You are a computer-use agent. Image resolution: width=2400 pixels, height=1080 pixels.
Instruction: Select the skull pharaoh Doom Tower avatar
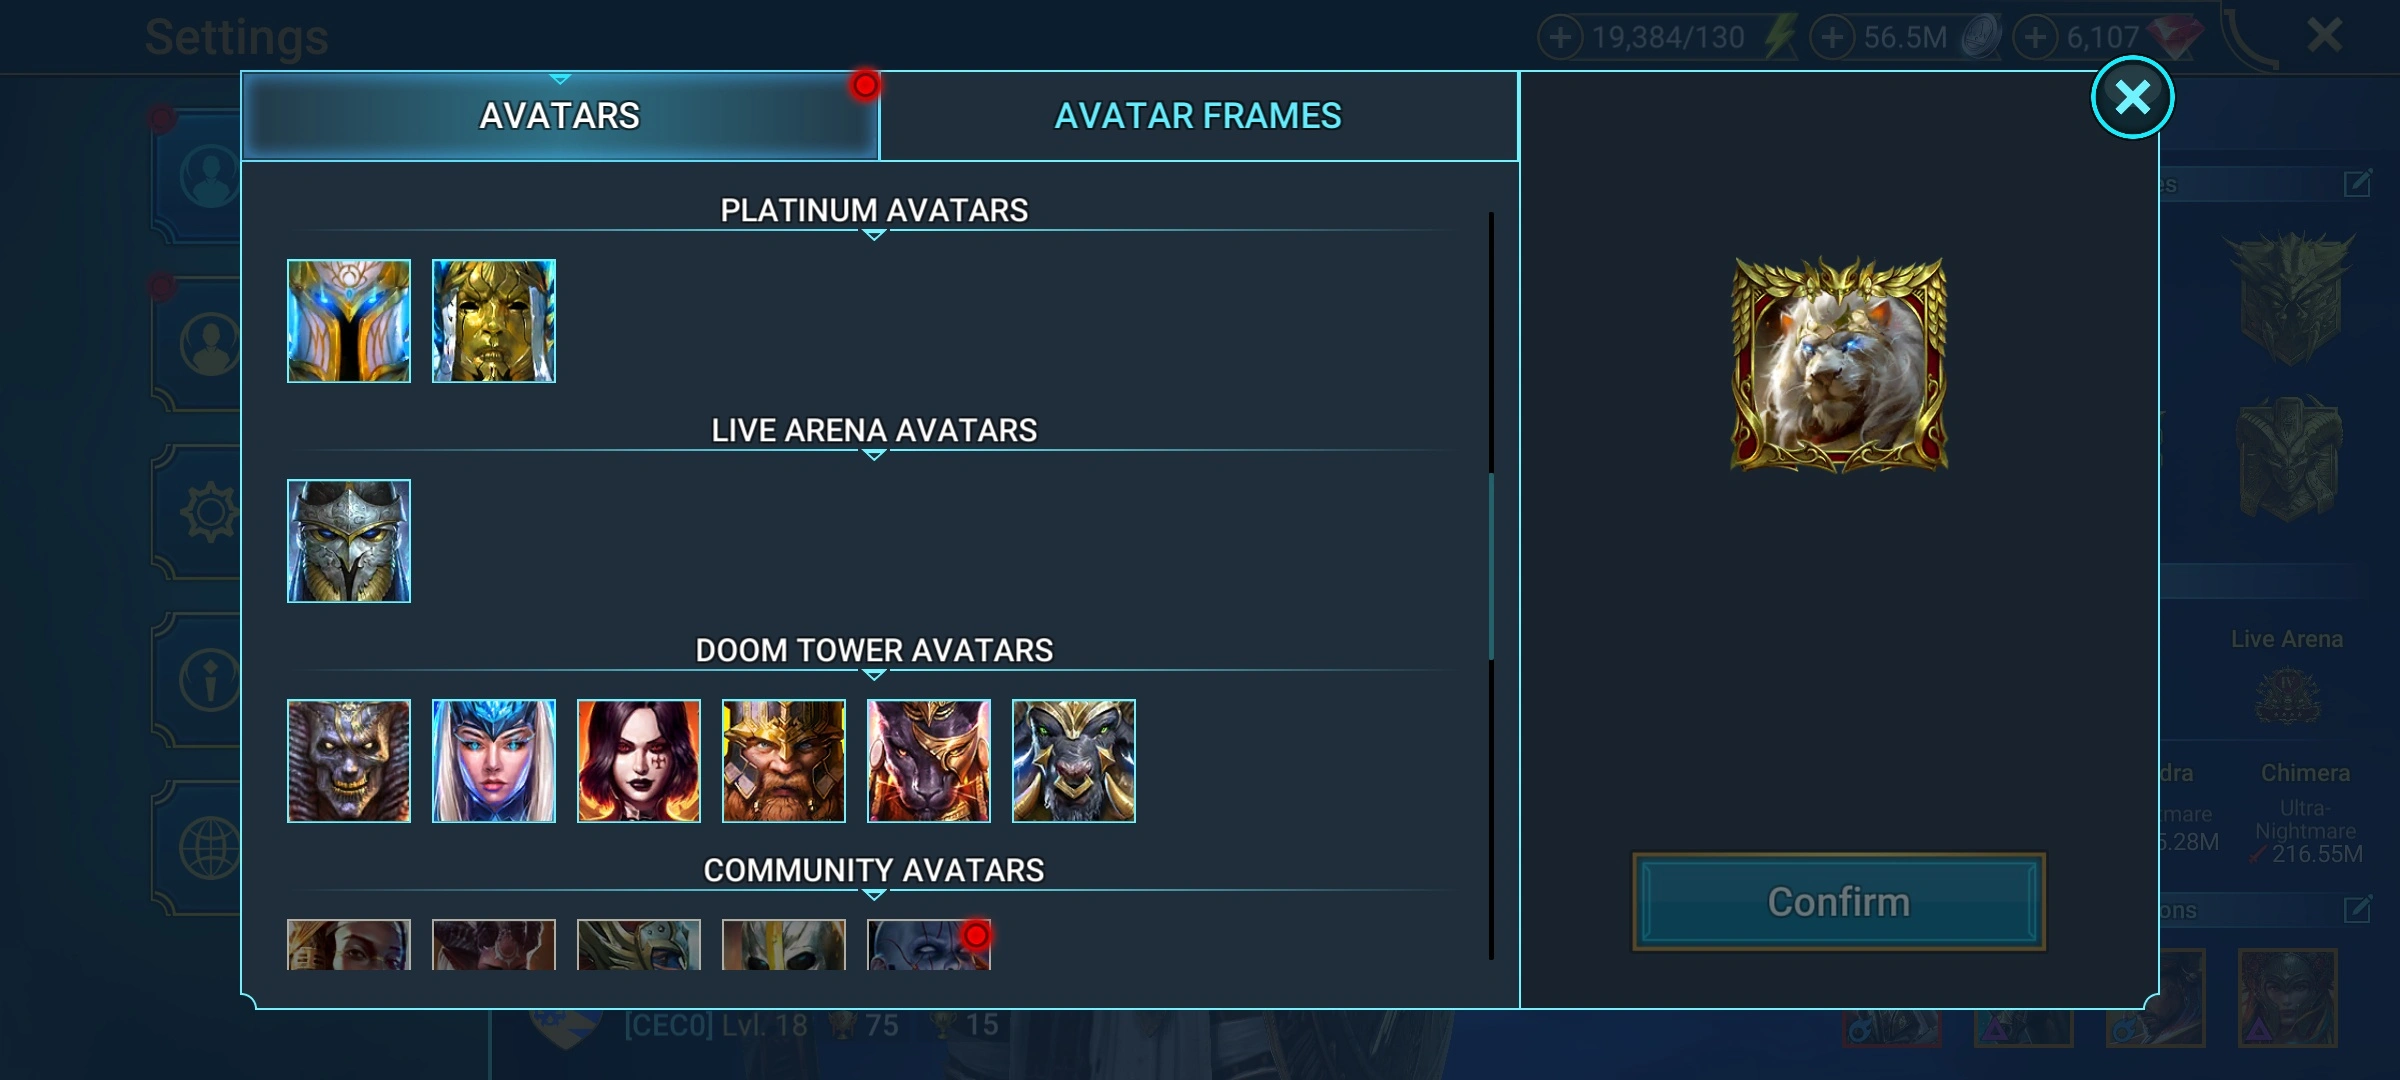[x=349, y=761]
